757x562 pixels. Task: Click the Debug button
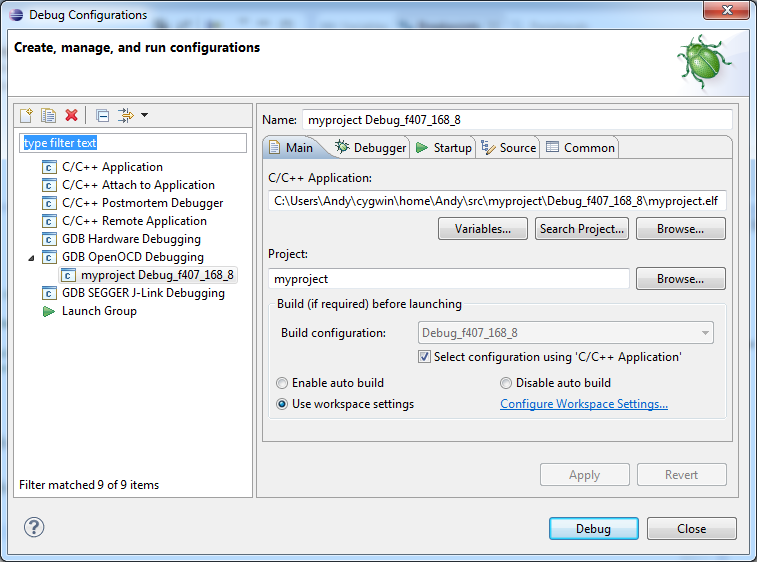coord(593,529)
